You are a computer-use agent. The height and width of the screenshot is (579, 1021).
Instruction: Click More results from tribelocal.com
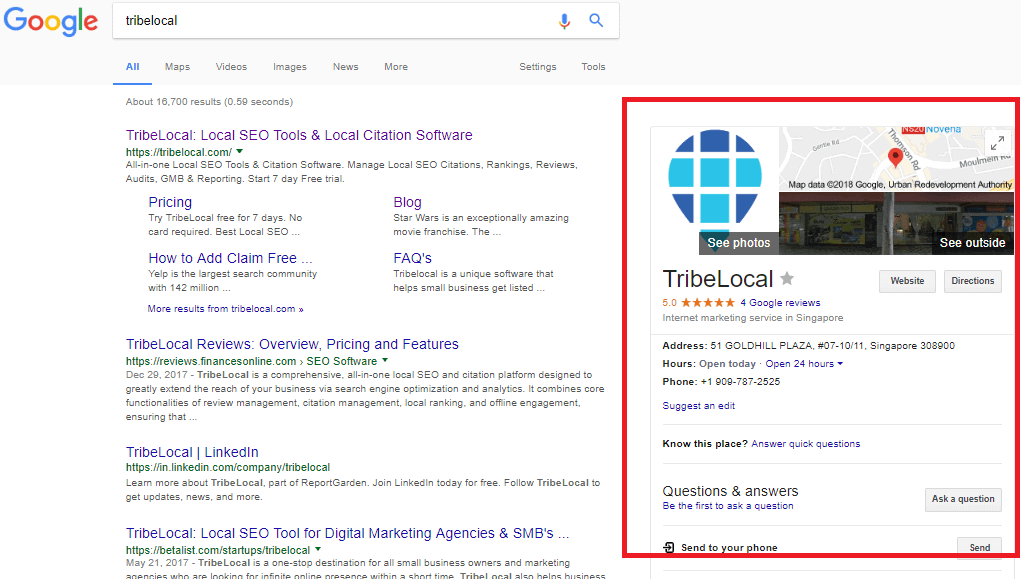(225, 309)
